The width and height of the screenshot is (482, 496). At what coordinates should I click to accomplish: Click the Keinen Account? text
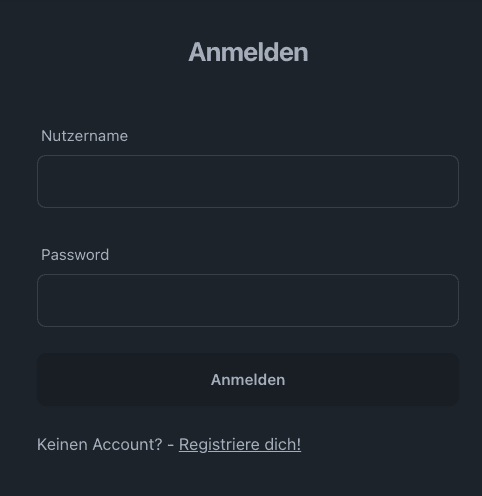pos(99,444)
